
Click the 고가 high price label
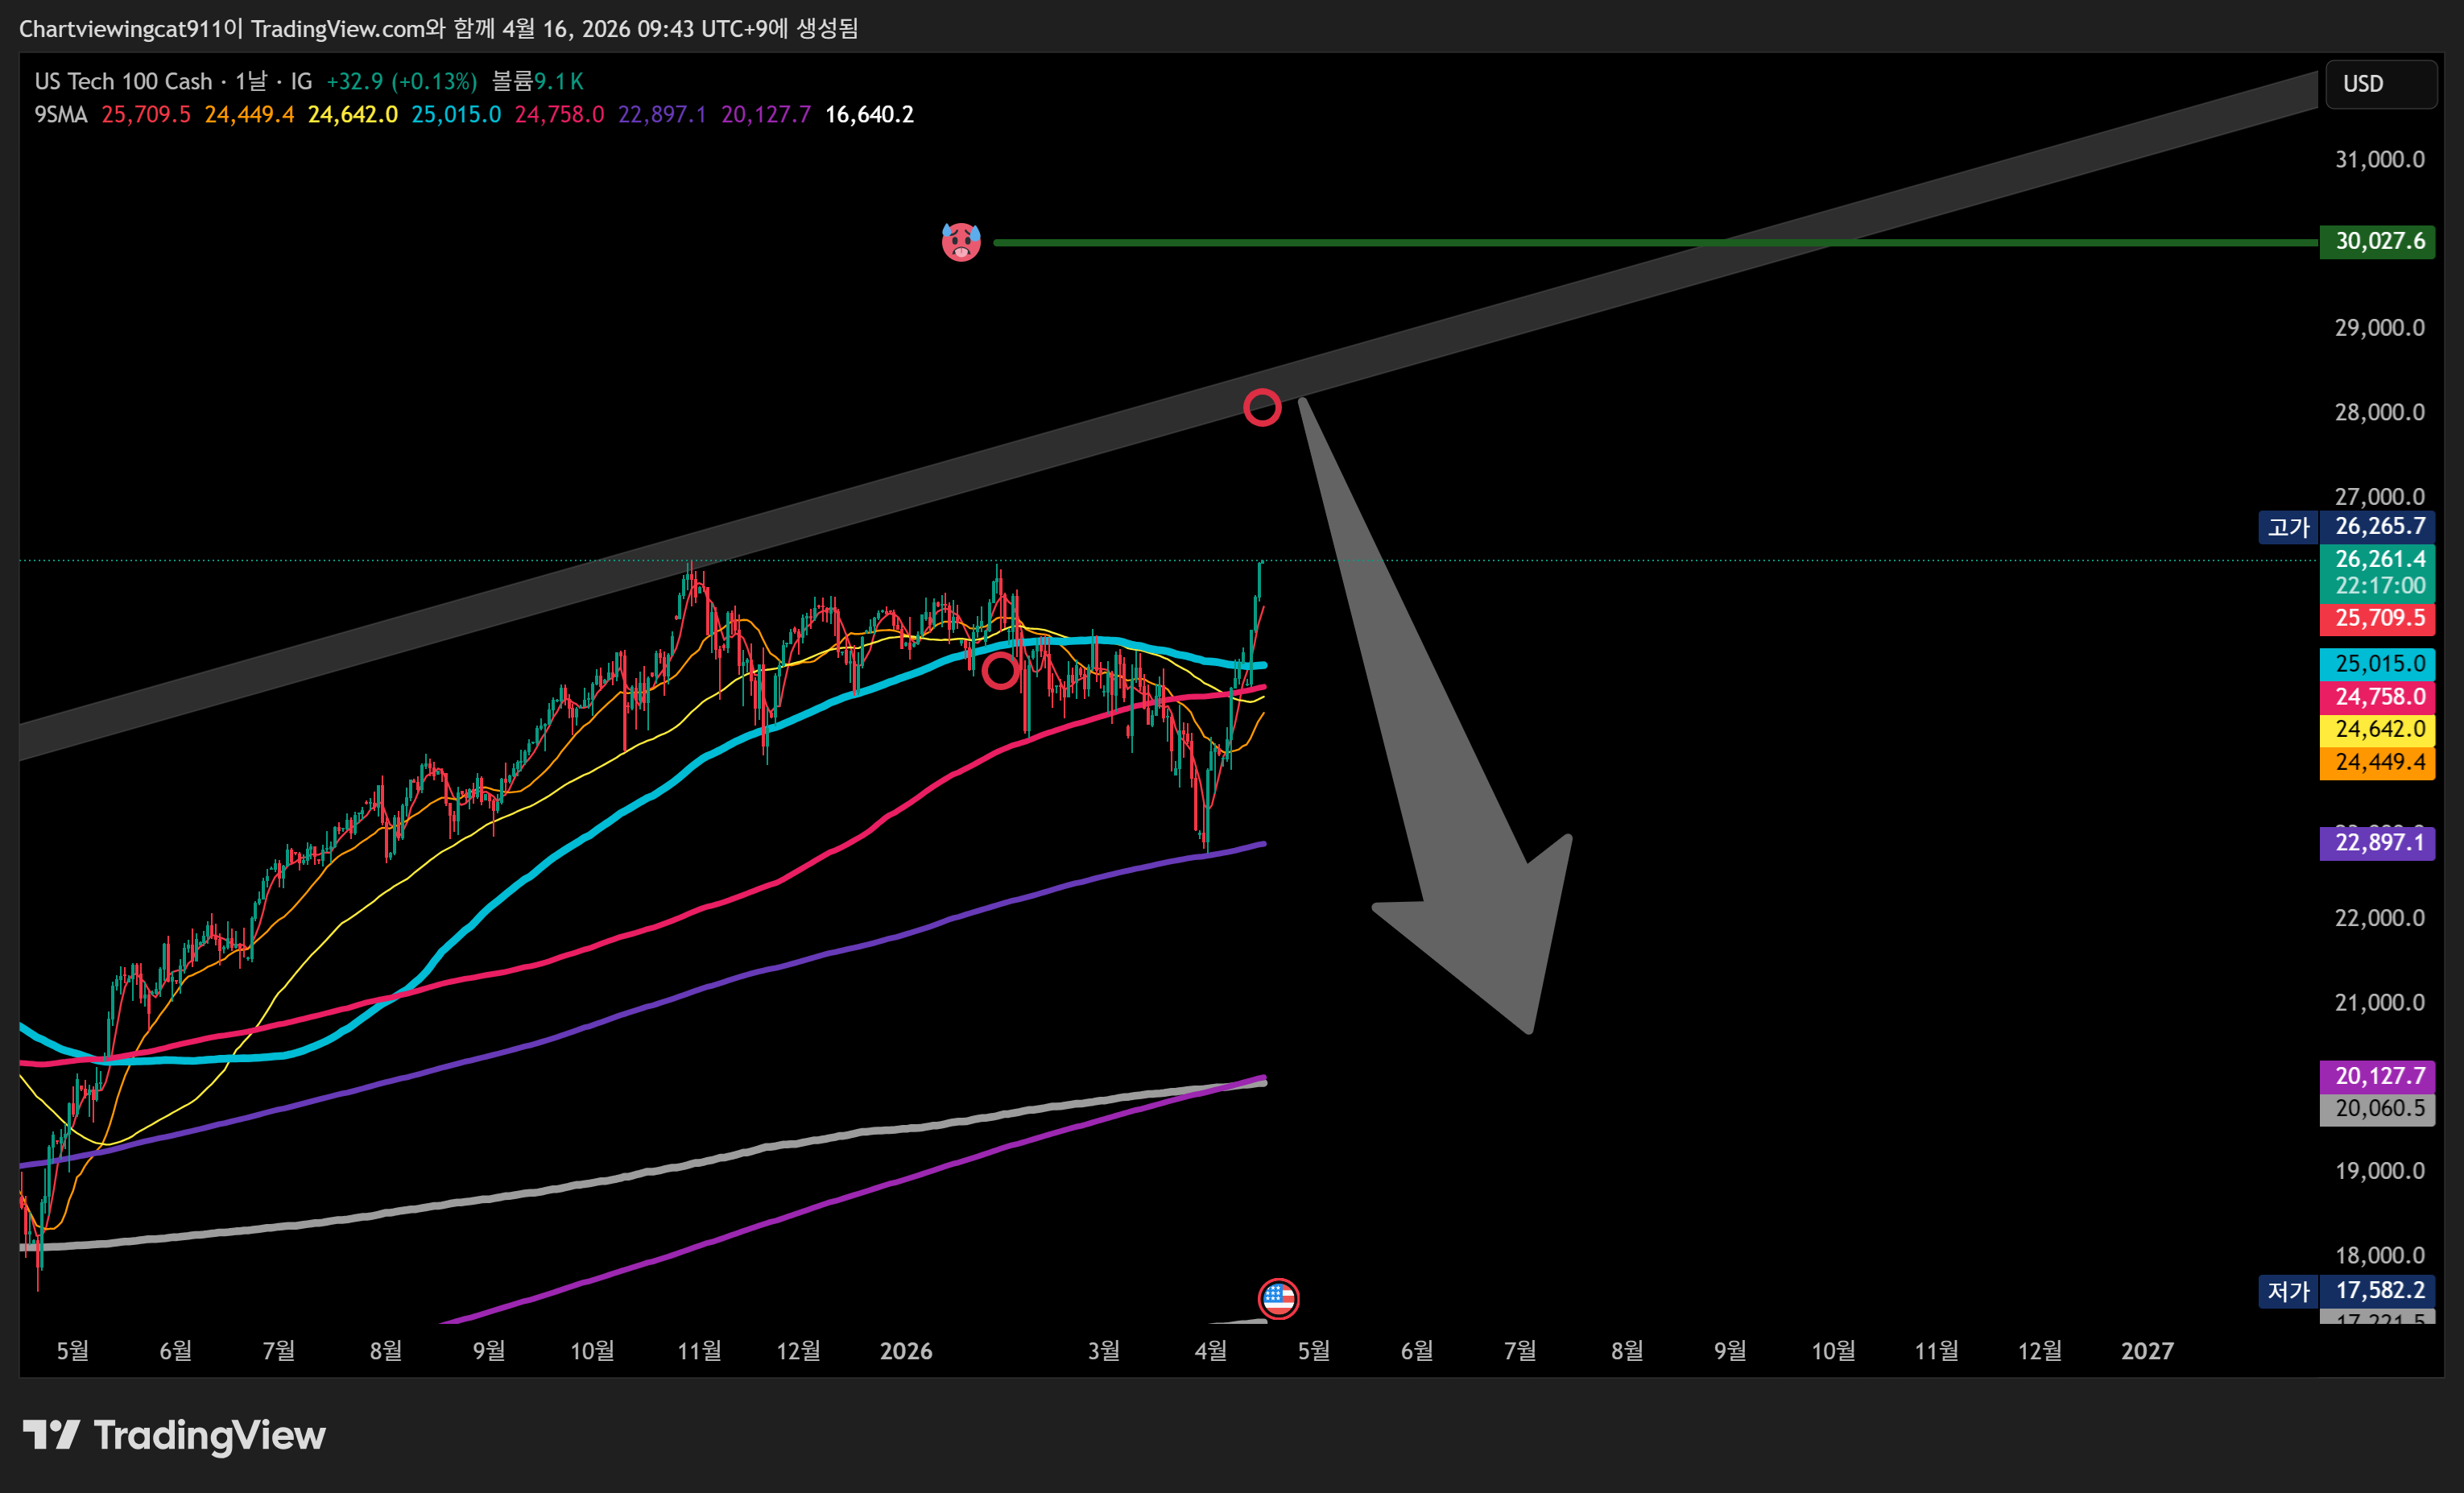point(2288,527)
